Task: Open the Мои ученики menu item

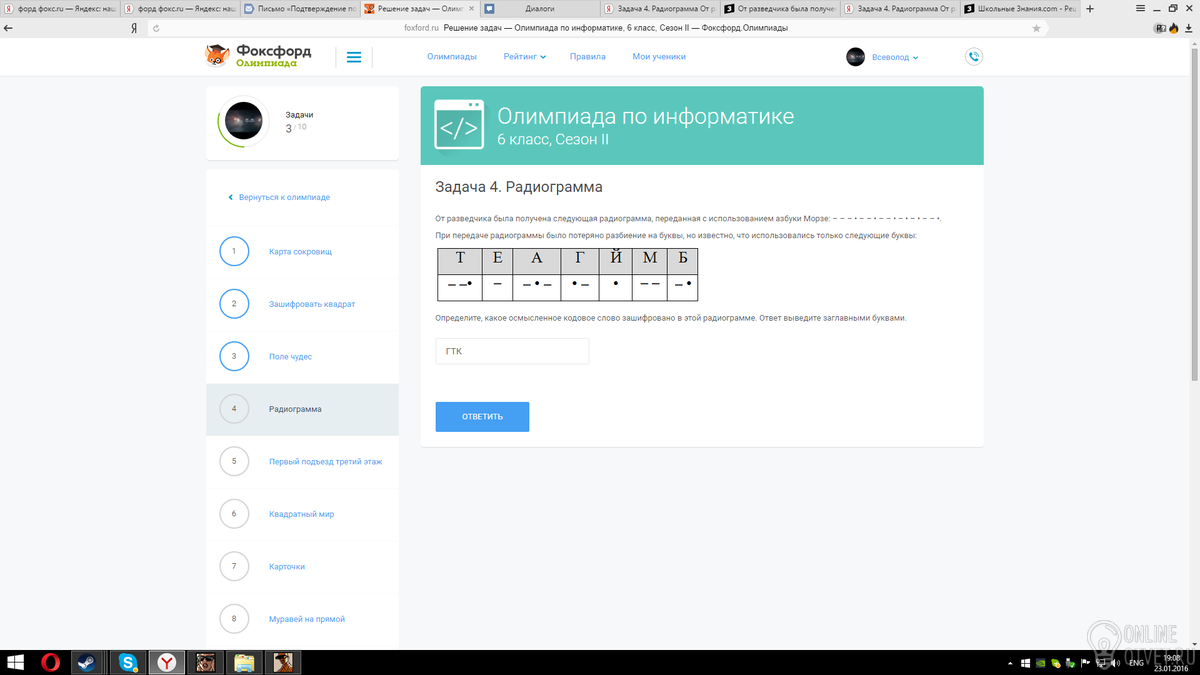Action: click(x=659, y=57)
